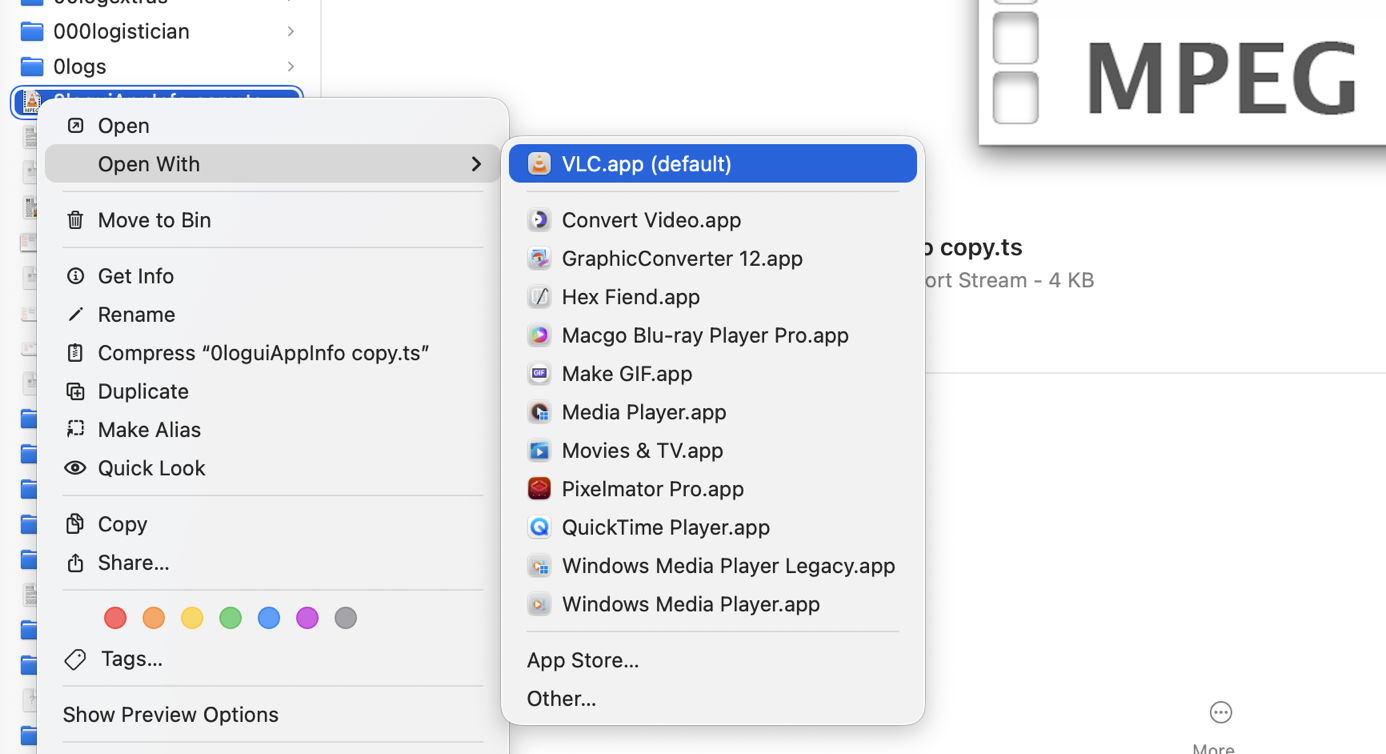Click the GraphicConverter 12 app icon

539,259
